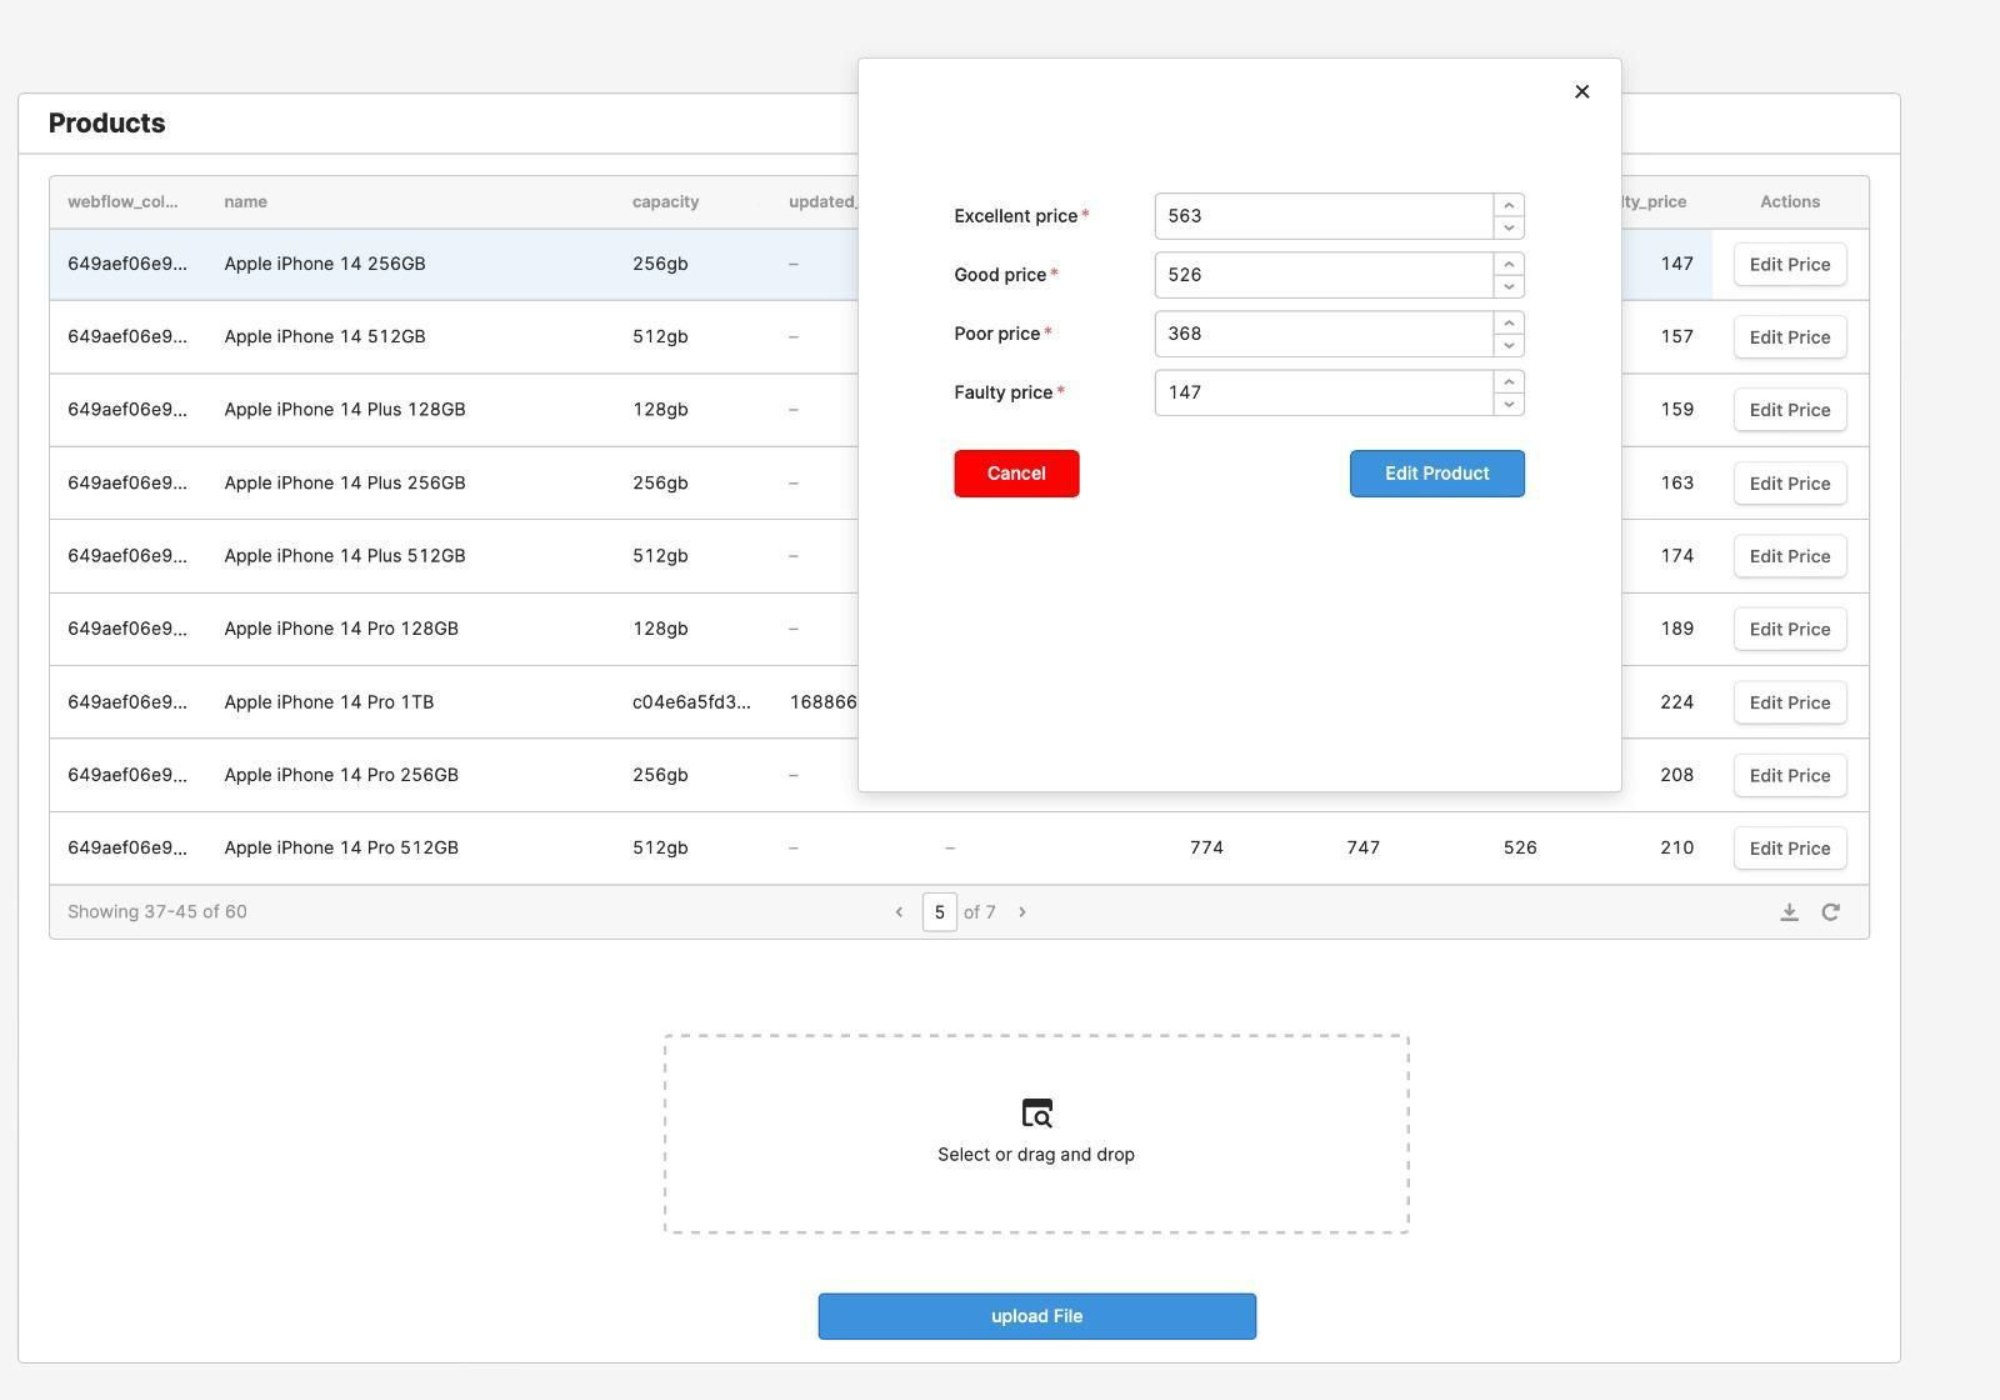Decrease Faulty price using stepper
Image resolution: width=2000 pixels, height=1400 pixels.
pyautogui.click(x=1508, y=405)
